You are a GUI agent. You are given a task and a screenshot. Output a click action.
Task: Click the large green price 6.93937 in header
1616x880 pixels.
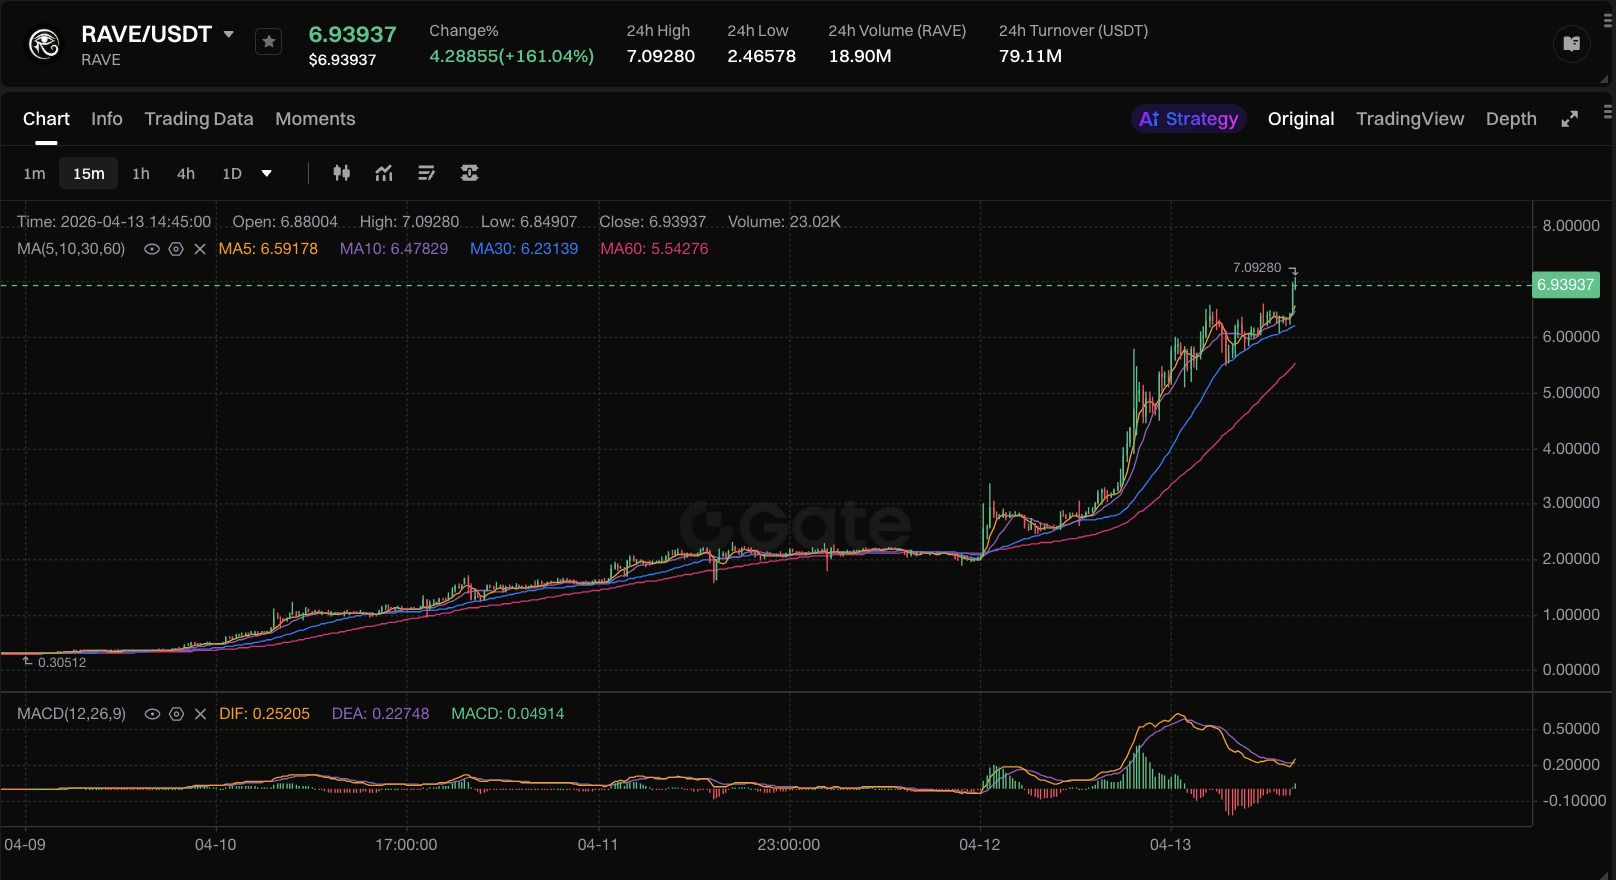[352, 34]
